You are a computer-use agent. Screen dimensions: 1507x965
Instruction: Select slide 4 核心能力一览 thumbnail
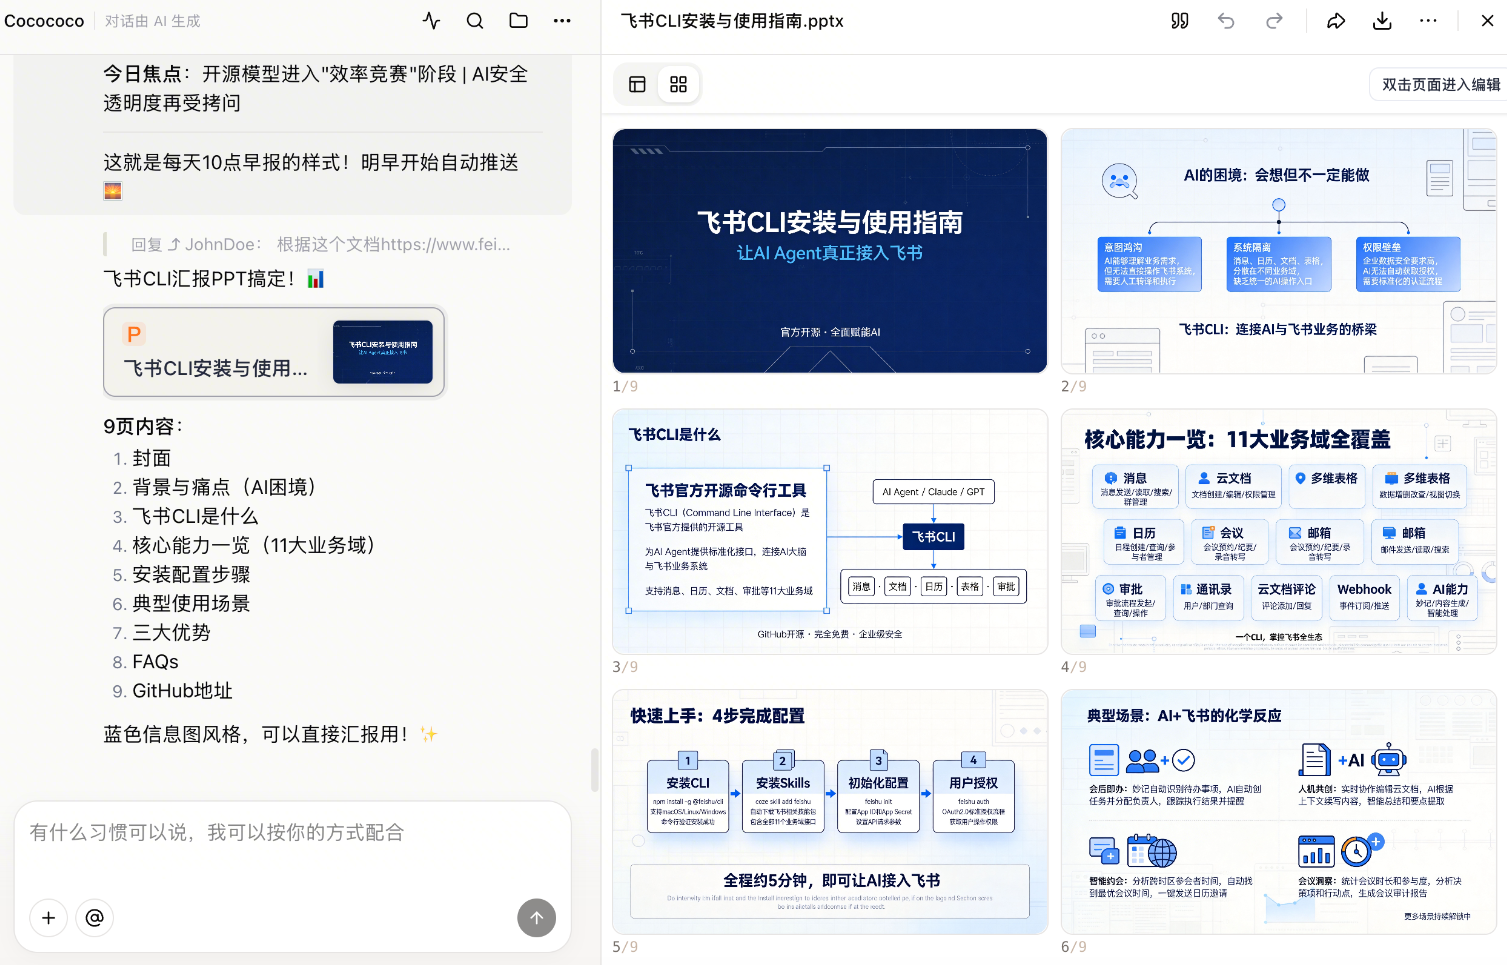(x=1279, y=532)
